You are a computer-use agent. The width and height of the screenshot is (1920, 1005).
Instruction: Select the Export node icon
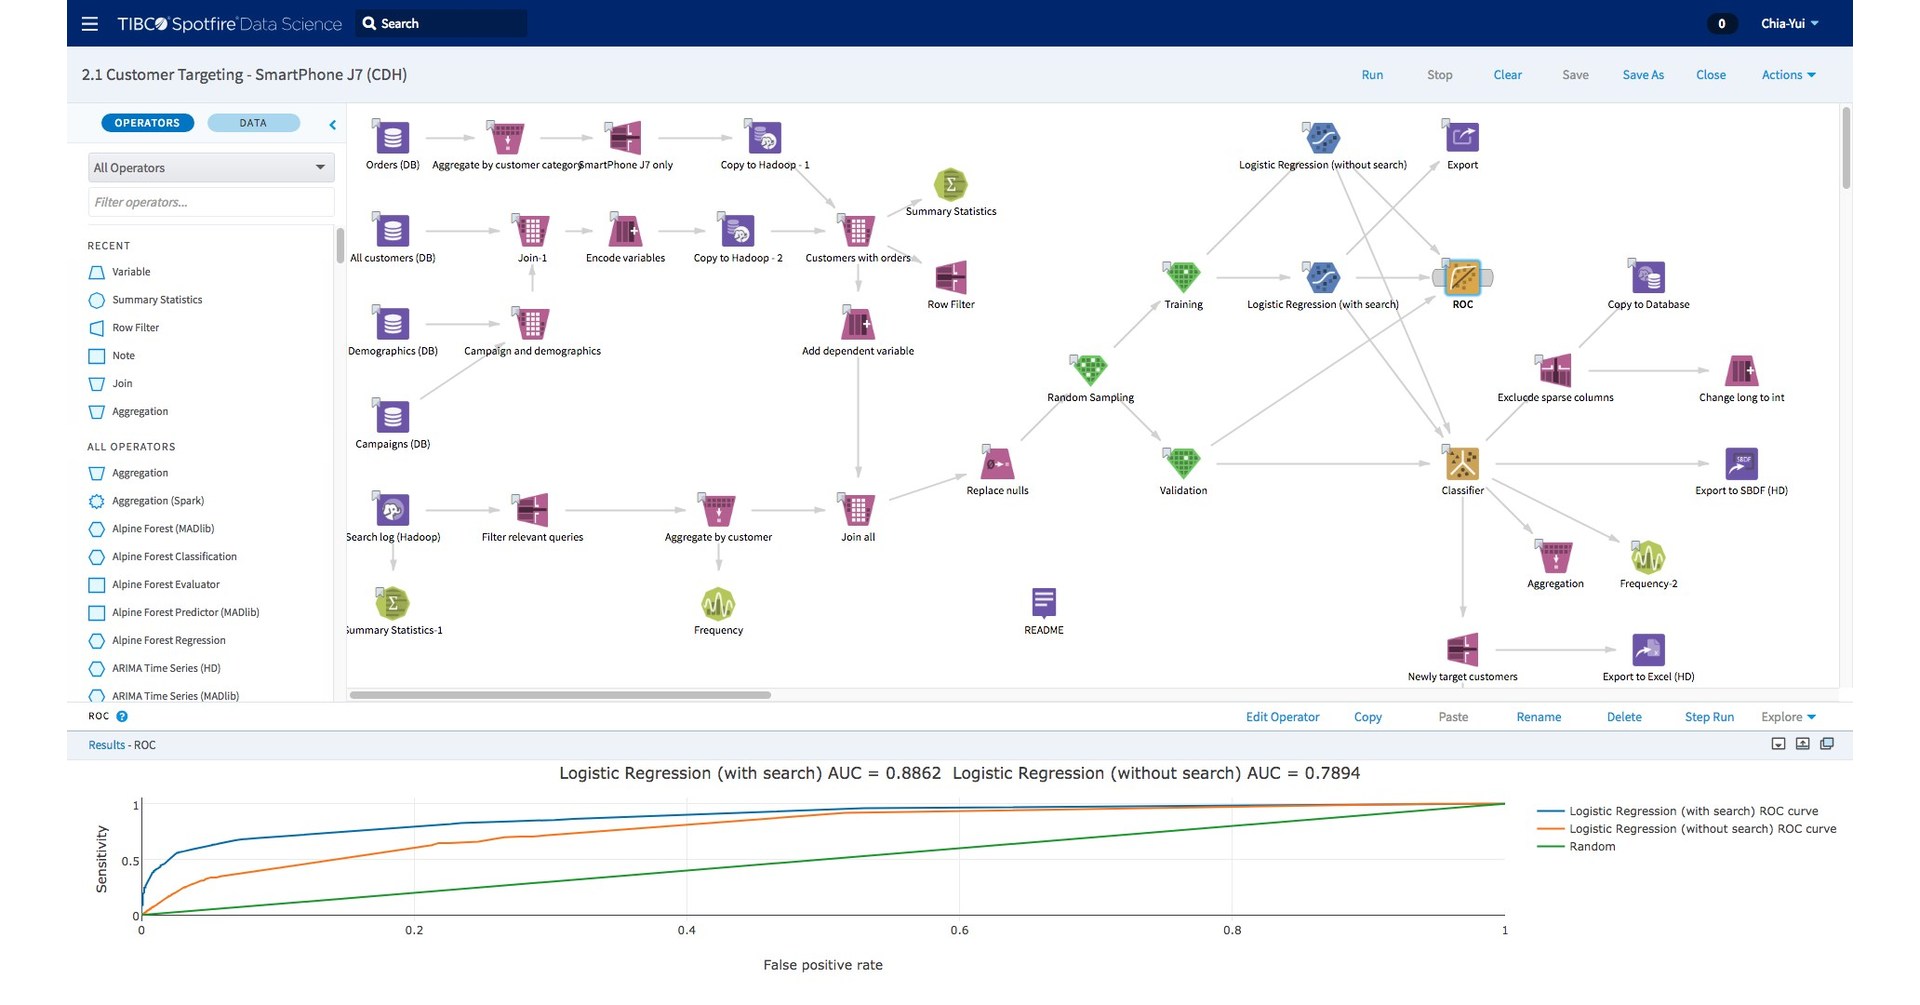pyautogui.click(x=1462, y=137)
